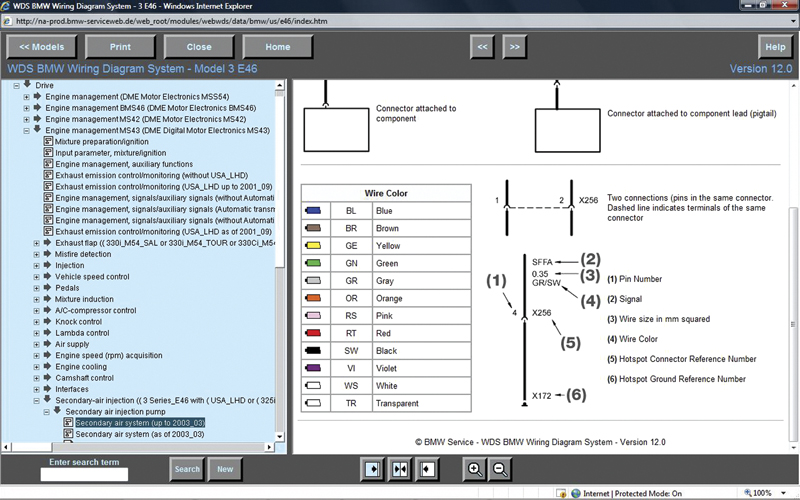Open Engine management, auxiliary functions diagram icon

(48, 164)
